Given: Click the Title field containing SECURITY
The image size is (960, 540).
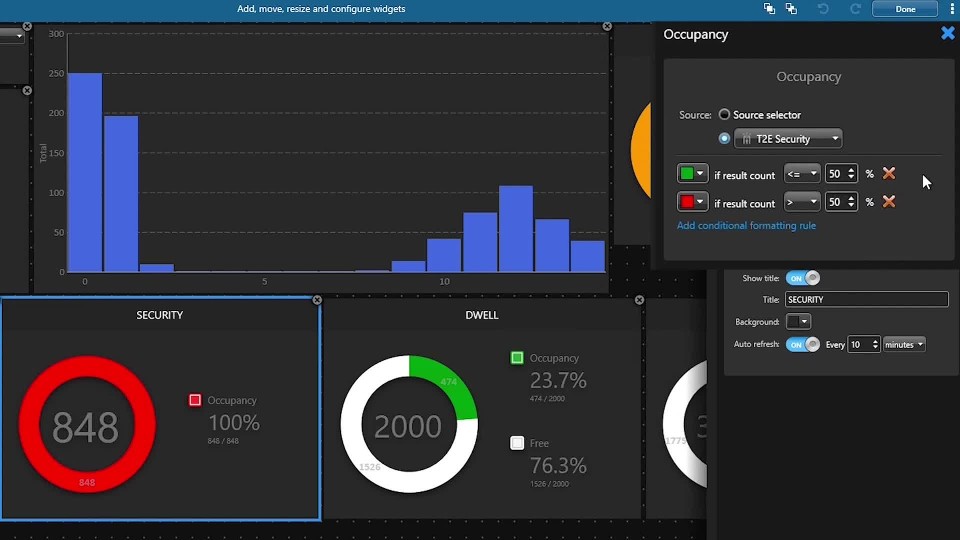Looking at the screenshot, I should [866, 300].
